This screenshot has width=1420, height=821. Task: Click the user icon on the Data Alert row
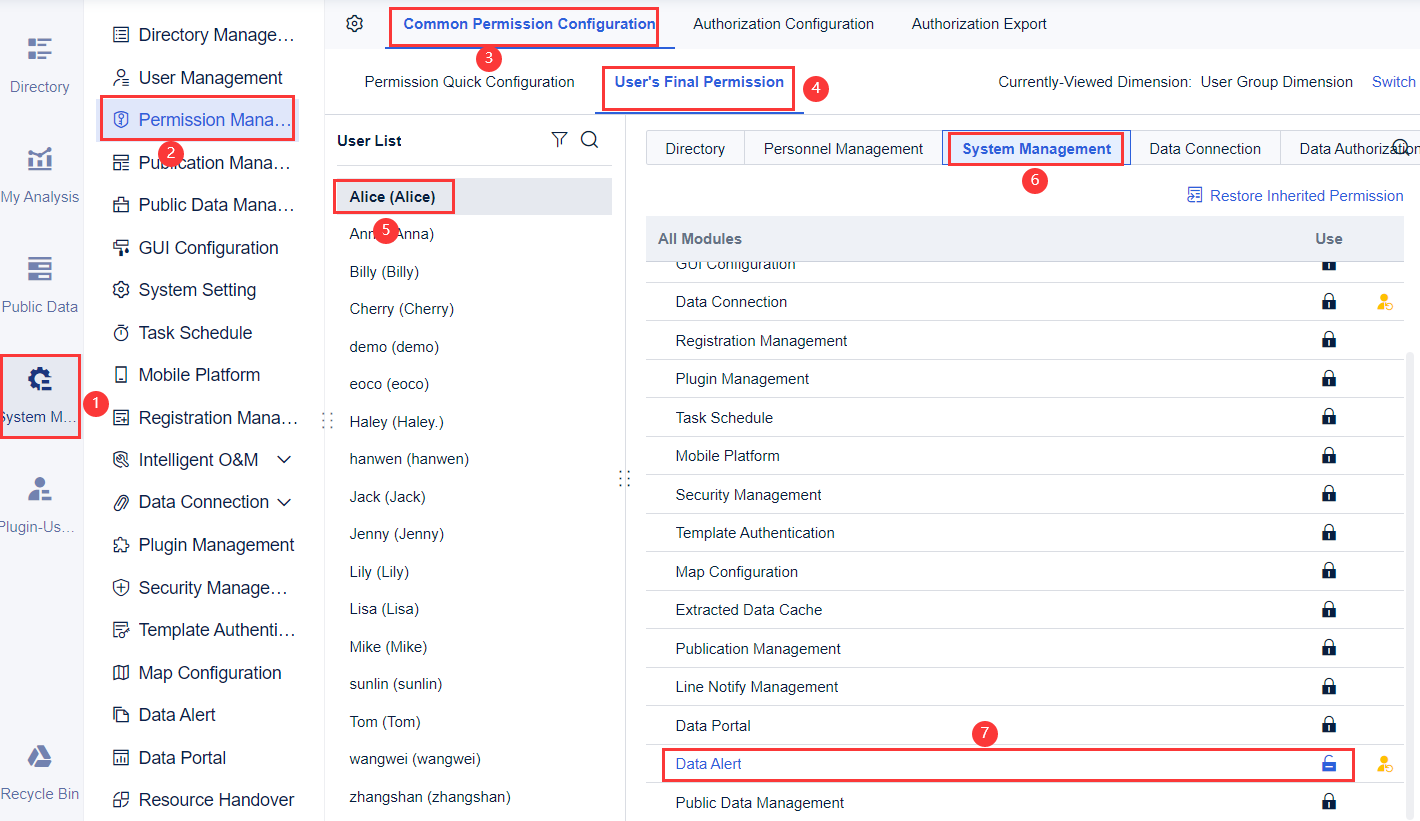point(1384,763)
